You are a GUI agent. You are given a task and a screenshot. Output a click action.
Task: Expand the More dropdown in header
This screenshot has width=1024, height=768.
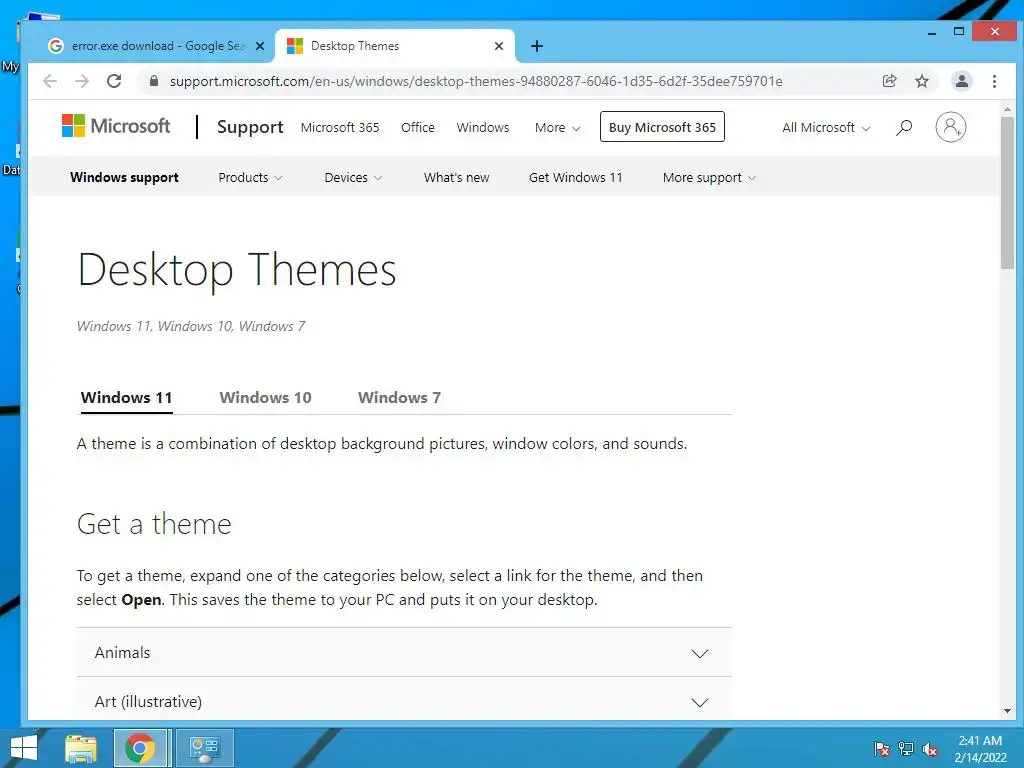(557, 127)
